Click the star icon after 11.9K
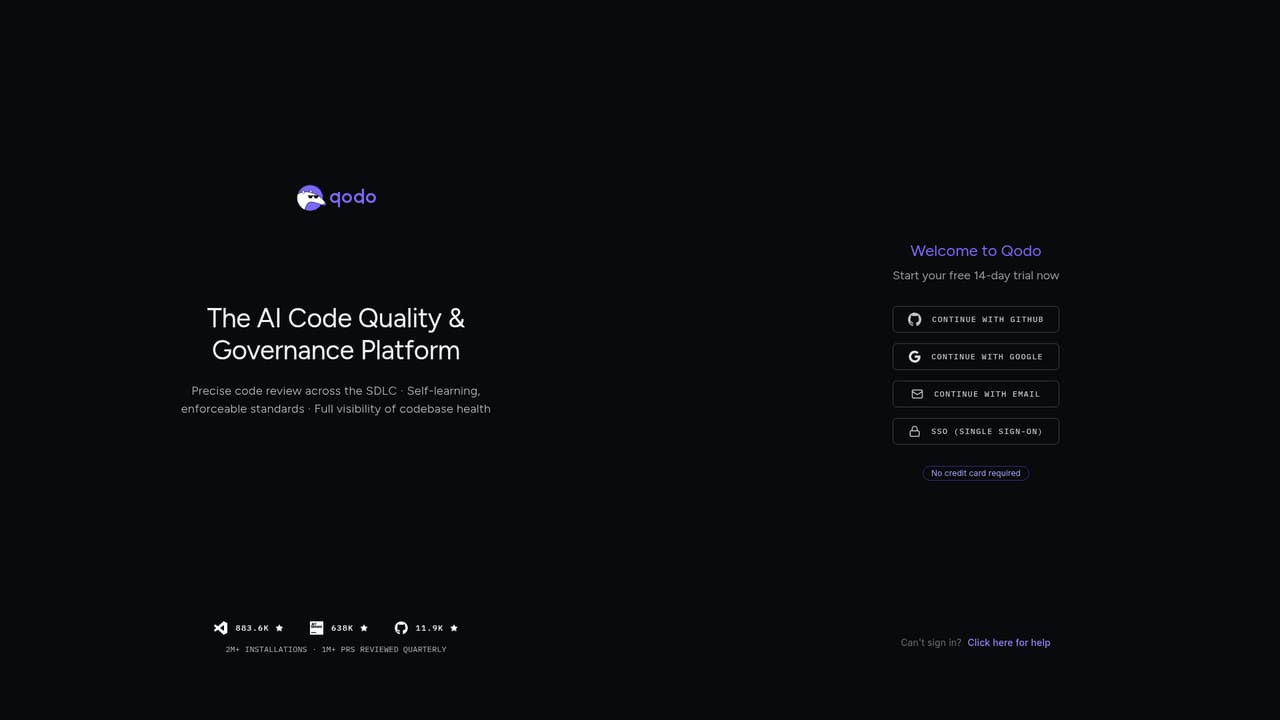Viewport: 1280px width, 720px height. coord(454,628)
